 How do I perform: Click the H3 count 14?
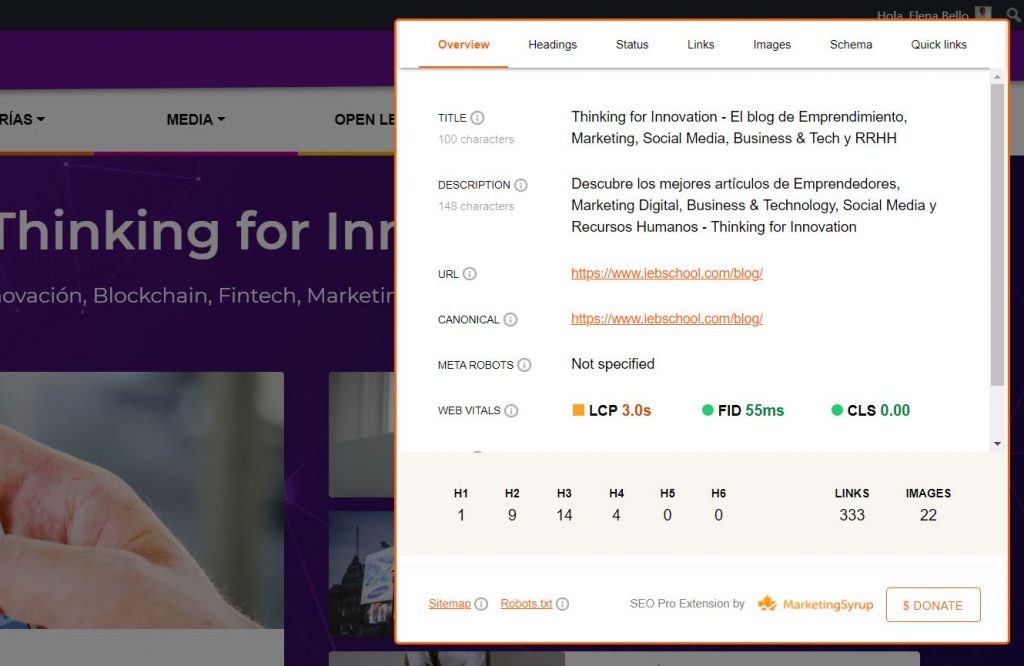coord(564,515)
